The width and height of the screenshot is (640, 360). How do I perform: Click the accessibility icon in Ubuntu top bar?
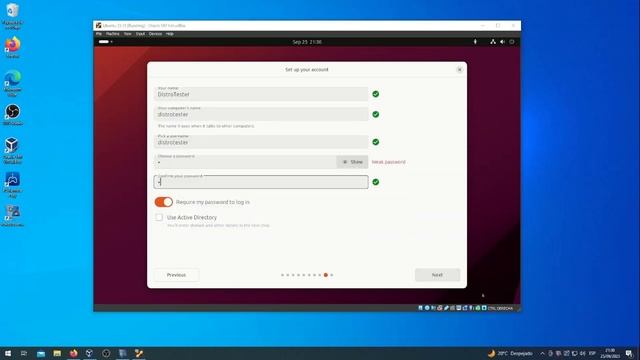475,42
